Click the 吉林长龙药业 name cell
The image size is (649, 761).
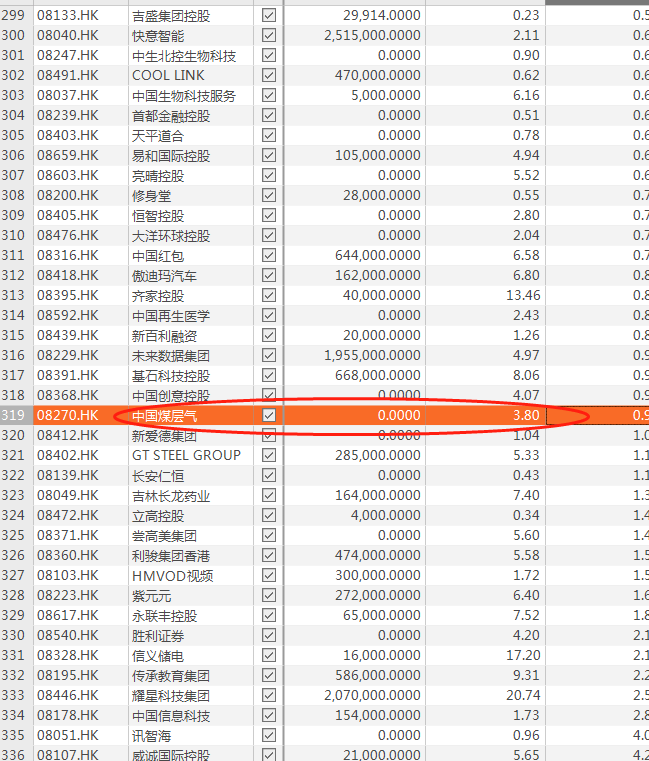coord(190,495)
